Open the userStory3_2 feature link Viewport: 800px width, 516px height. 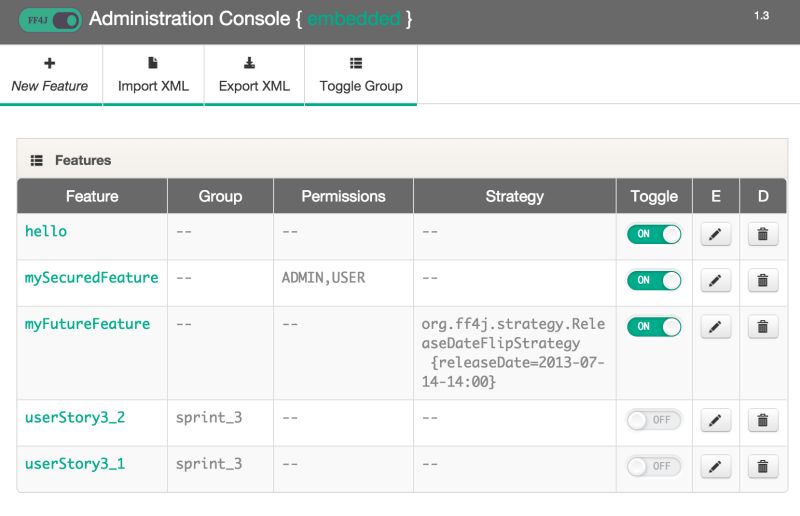75,417
